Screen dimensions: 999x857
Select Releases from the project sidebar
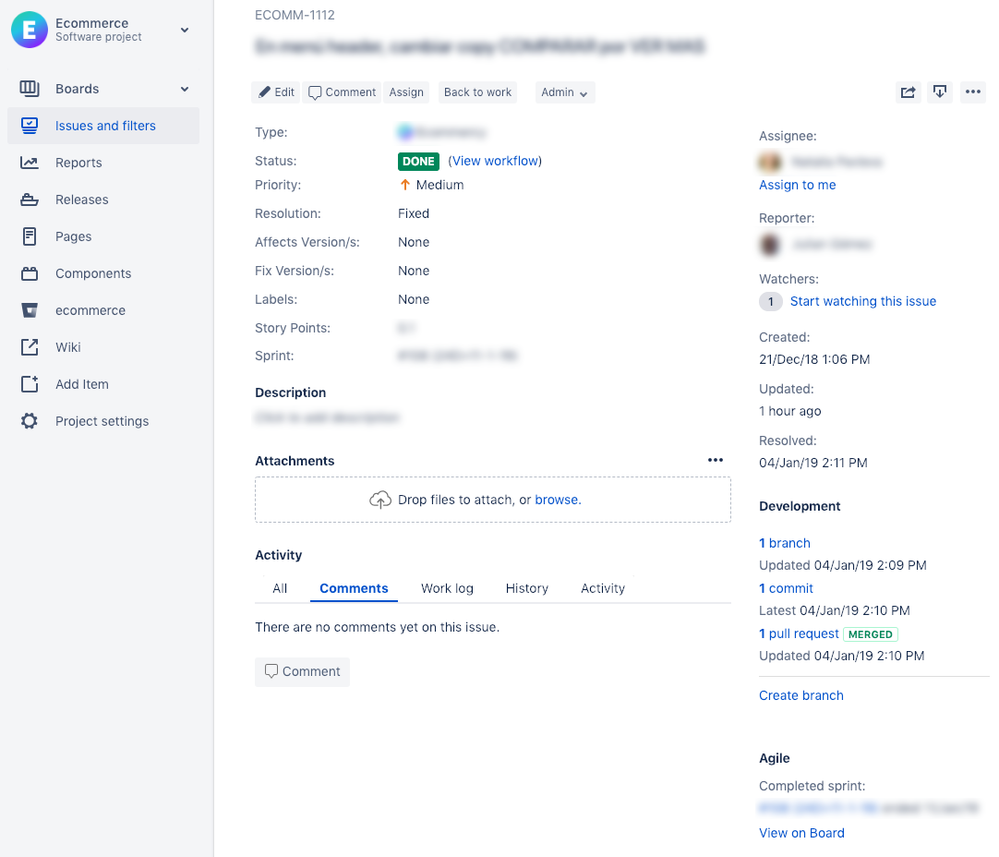click(84, 199)
